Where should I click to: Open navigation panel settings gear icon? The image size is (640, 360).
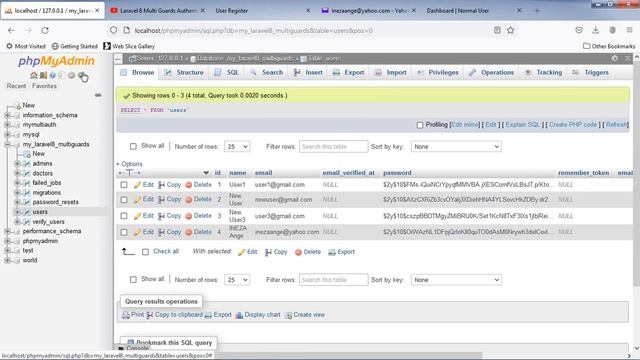click(x=71, y=75)
